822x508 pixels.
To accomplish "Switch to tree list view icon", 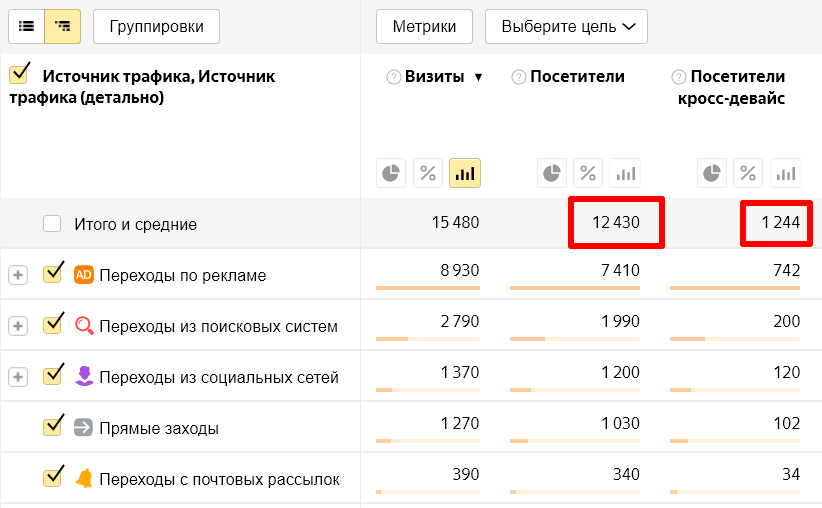I will pyautogui.click(x=63, y=27).
